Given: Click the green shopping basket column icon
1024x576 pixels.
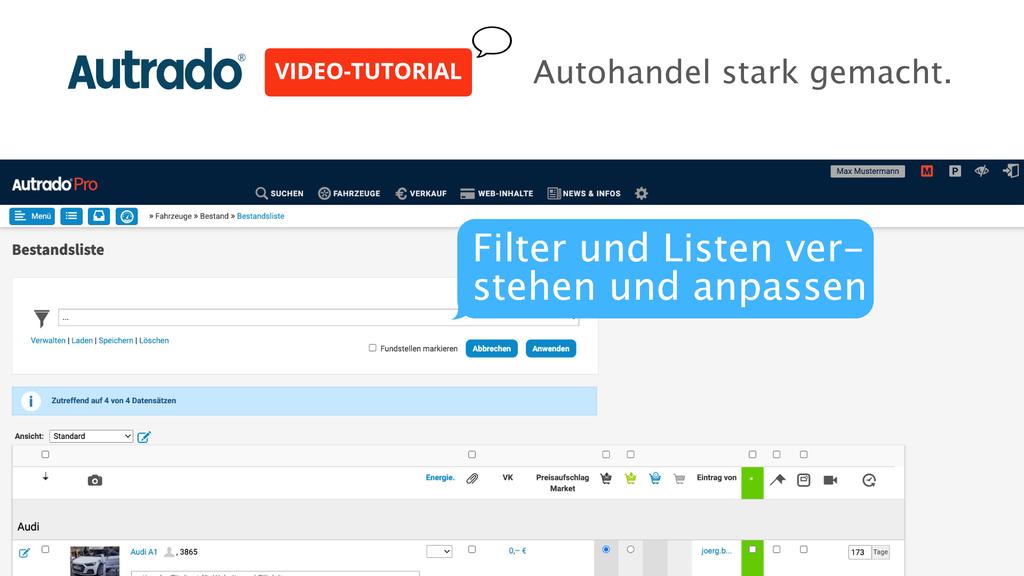Looking at the screenshot, I should pyautogui.click(x=630, y=479).
